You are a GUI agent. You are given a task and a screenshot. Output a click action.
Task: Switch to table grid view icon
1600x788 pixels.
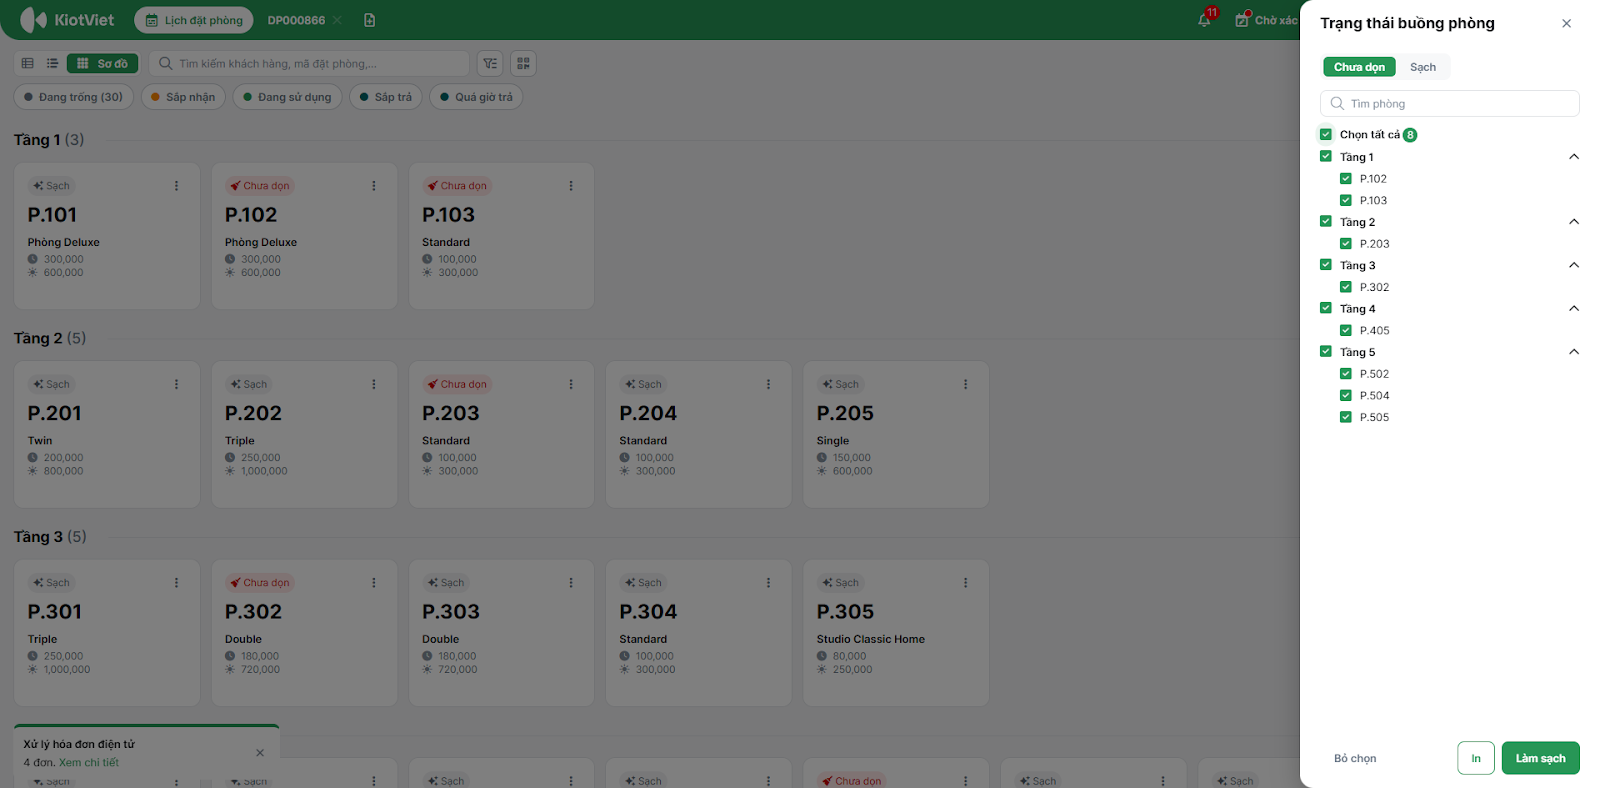point(28,63)
